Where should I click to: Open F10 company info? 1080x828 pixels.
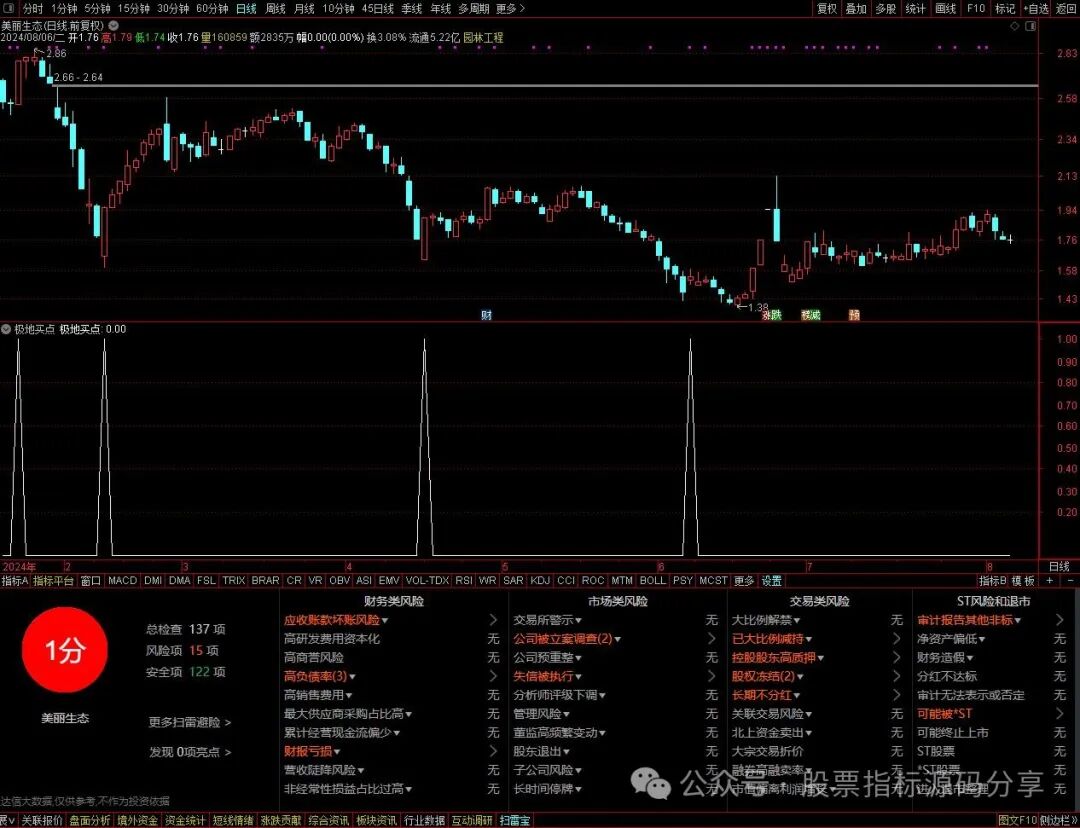(x=976, y=8)
